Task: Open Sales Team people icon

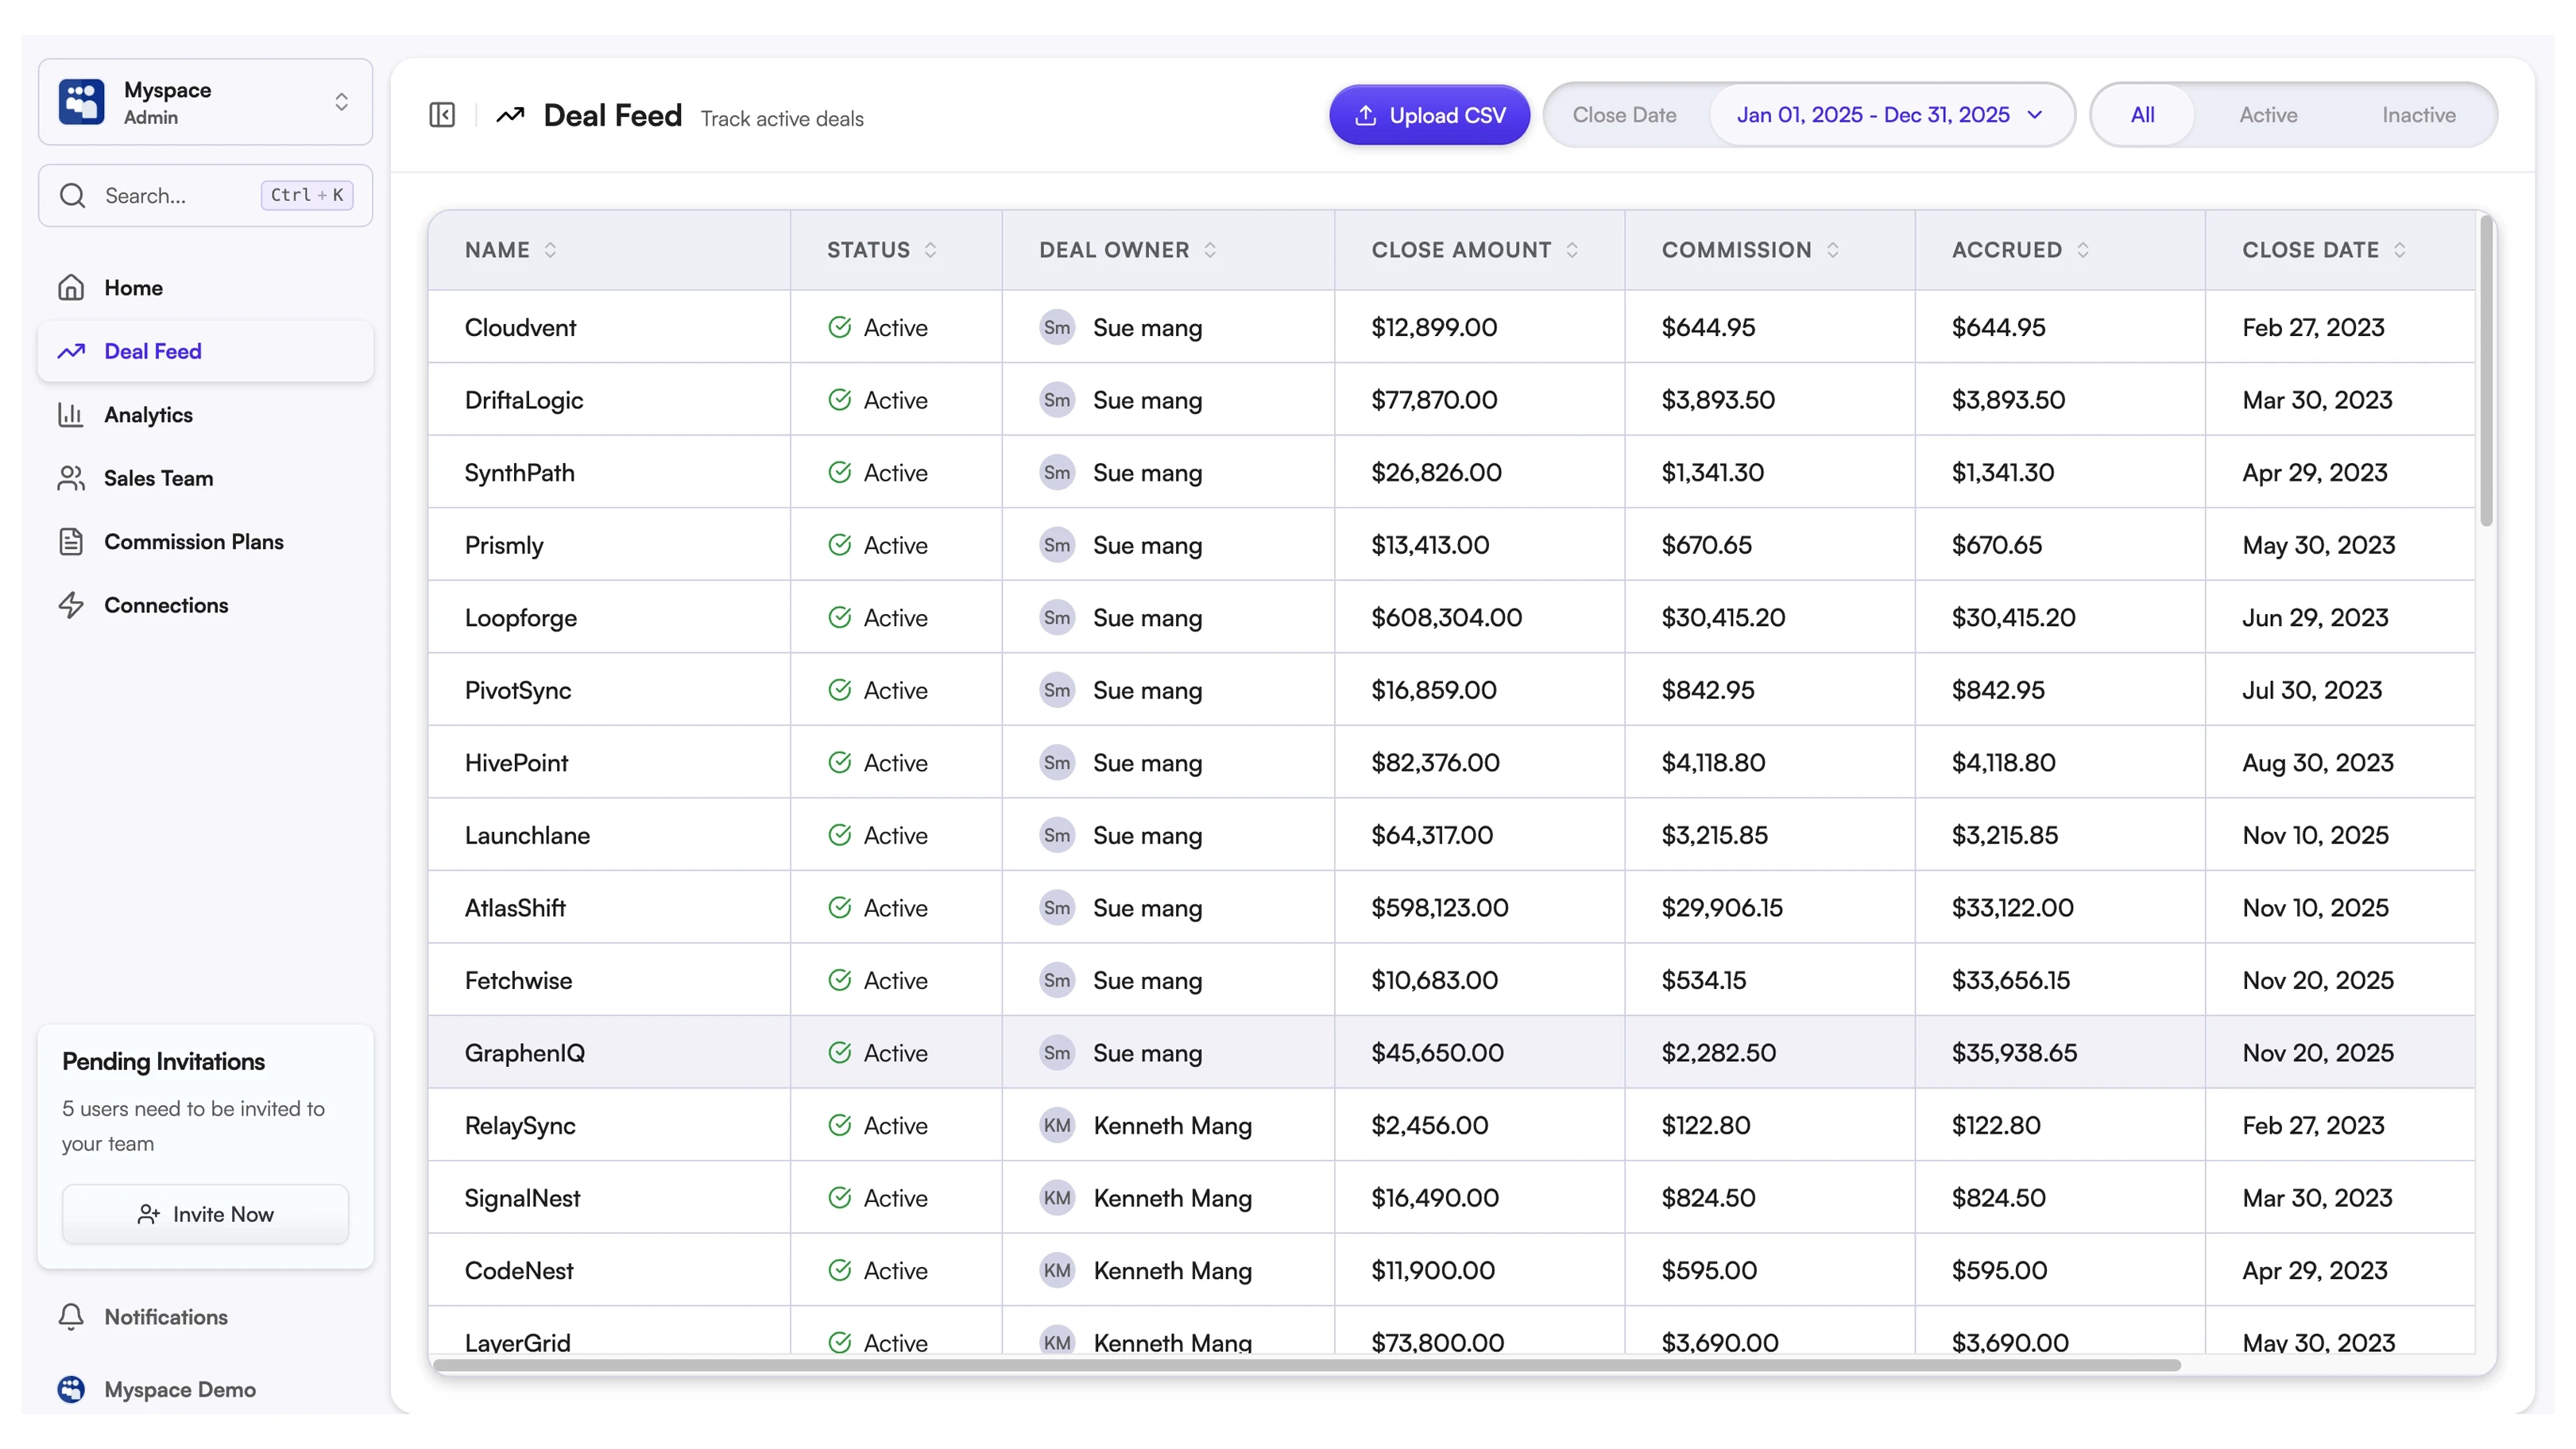Action: pyautogui.click(x=71, y=478)
